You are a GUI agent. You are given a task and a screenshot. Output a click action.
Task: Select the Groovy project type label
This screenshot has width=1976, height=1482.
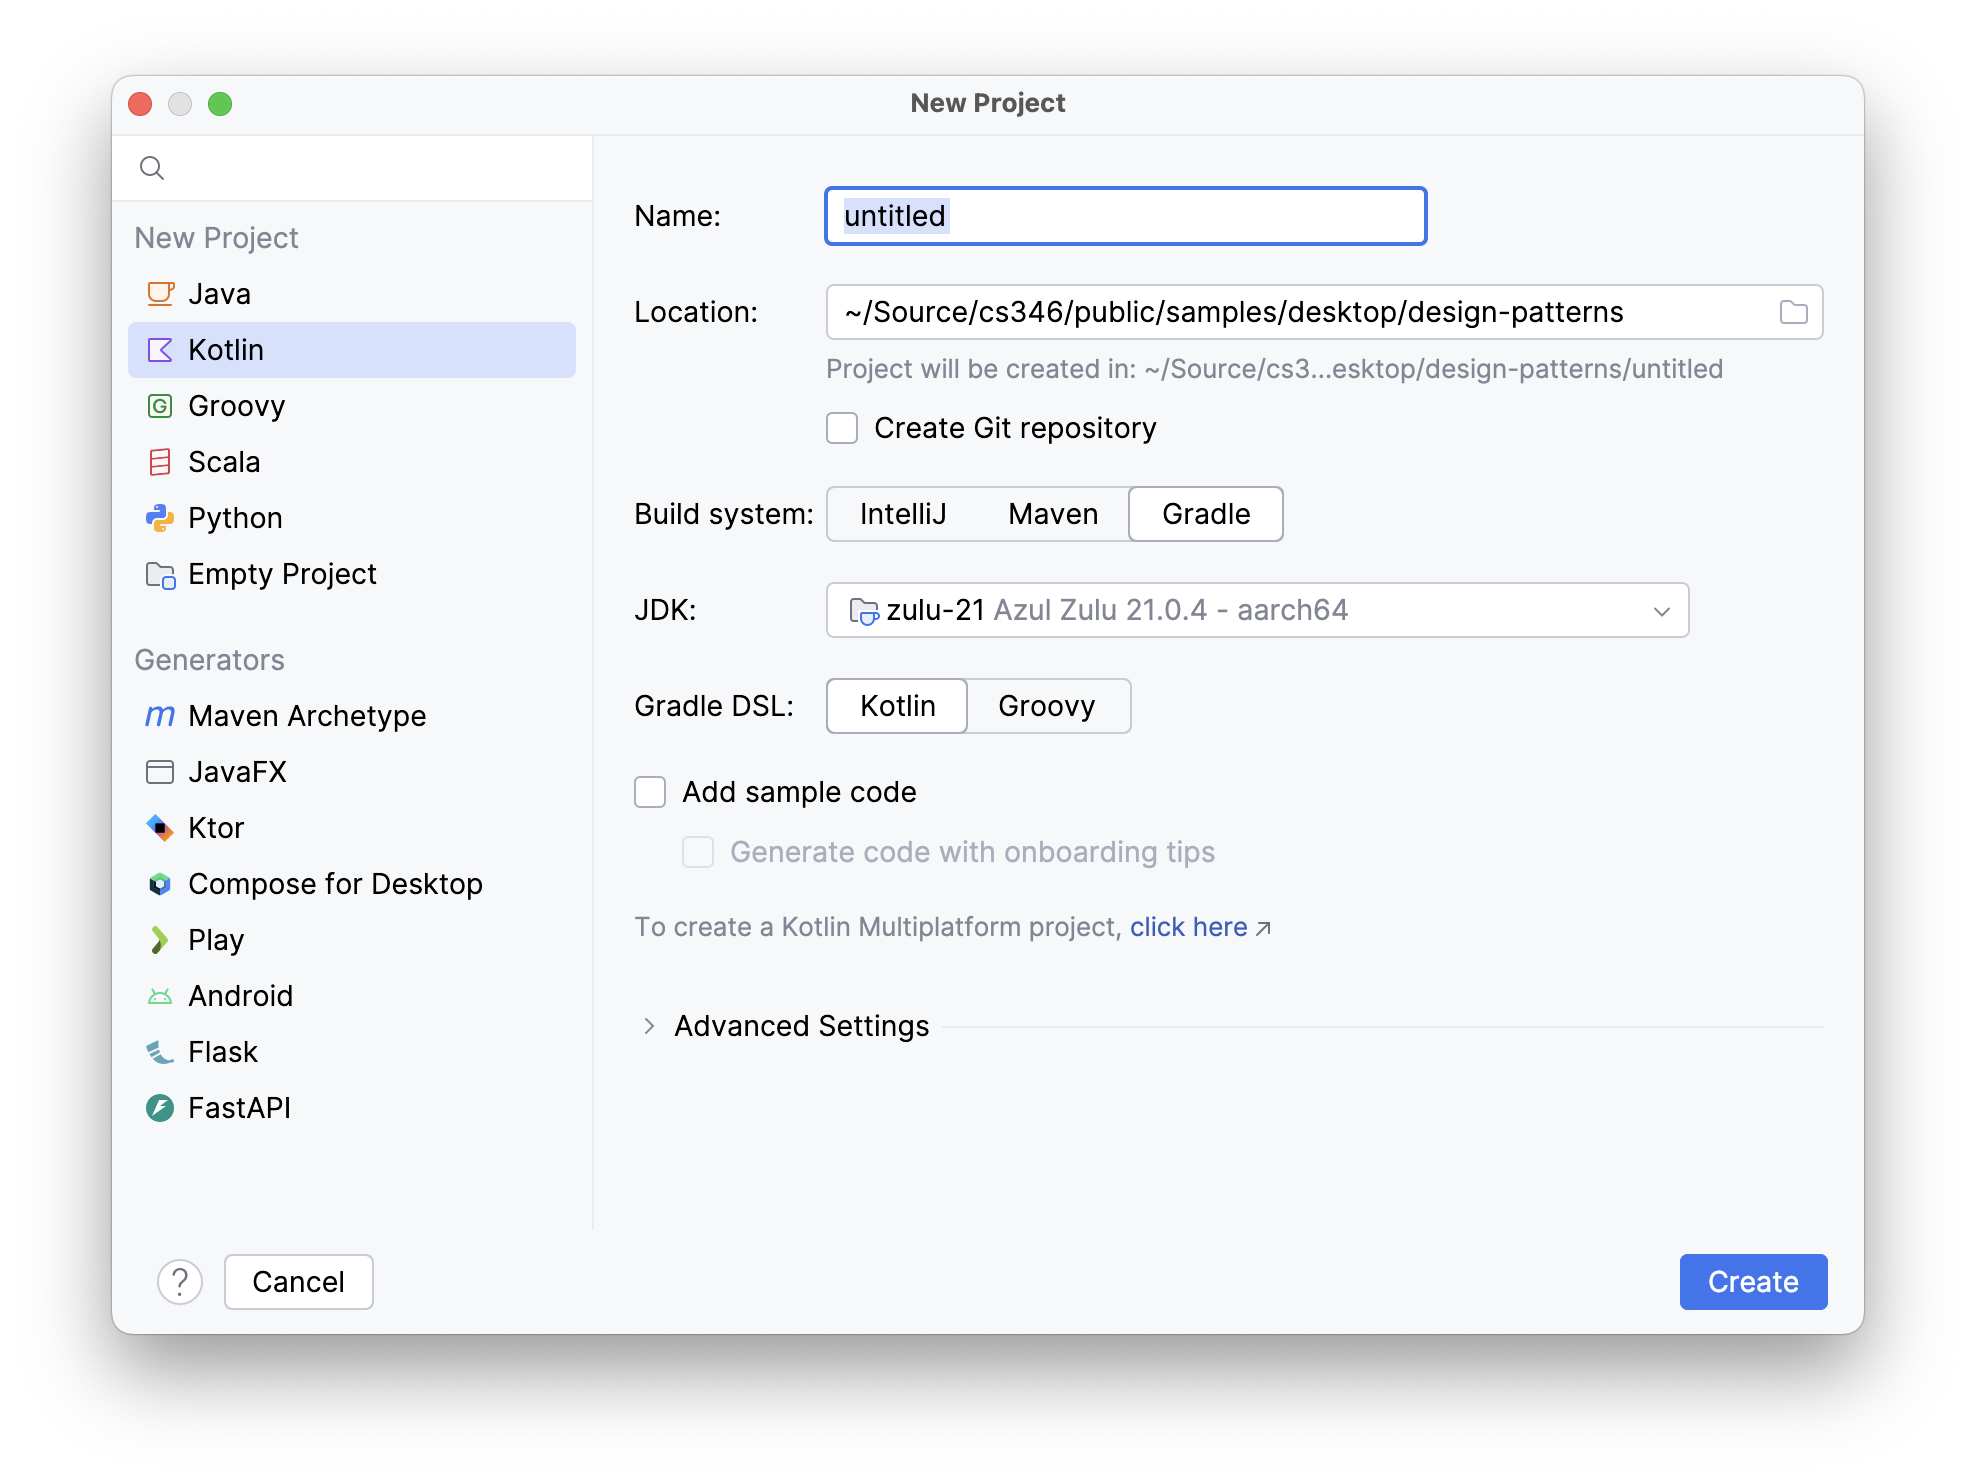click(x=236, y=406)
